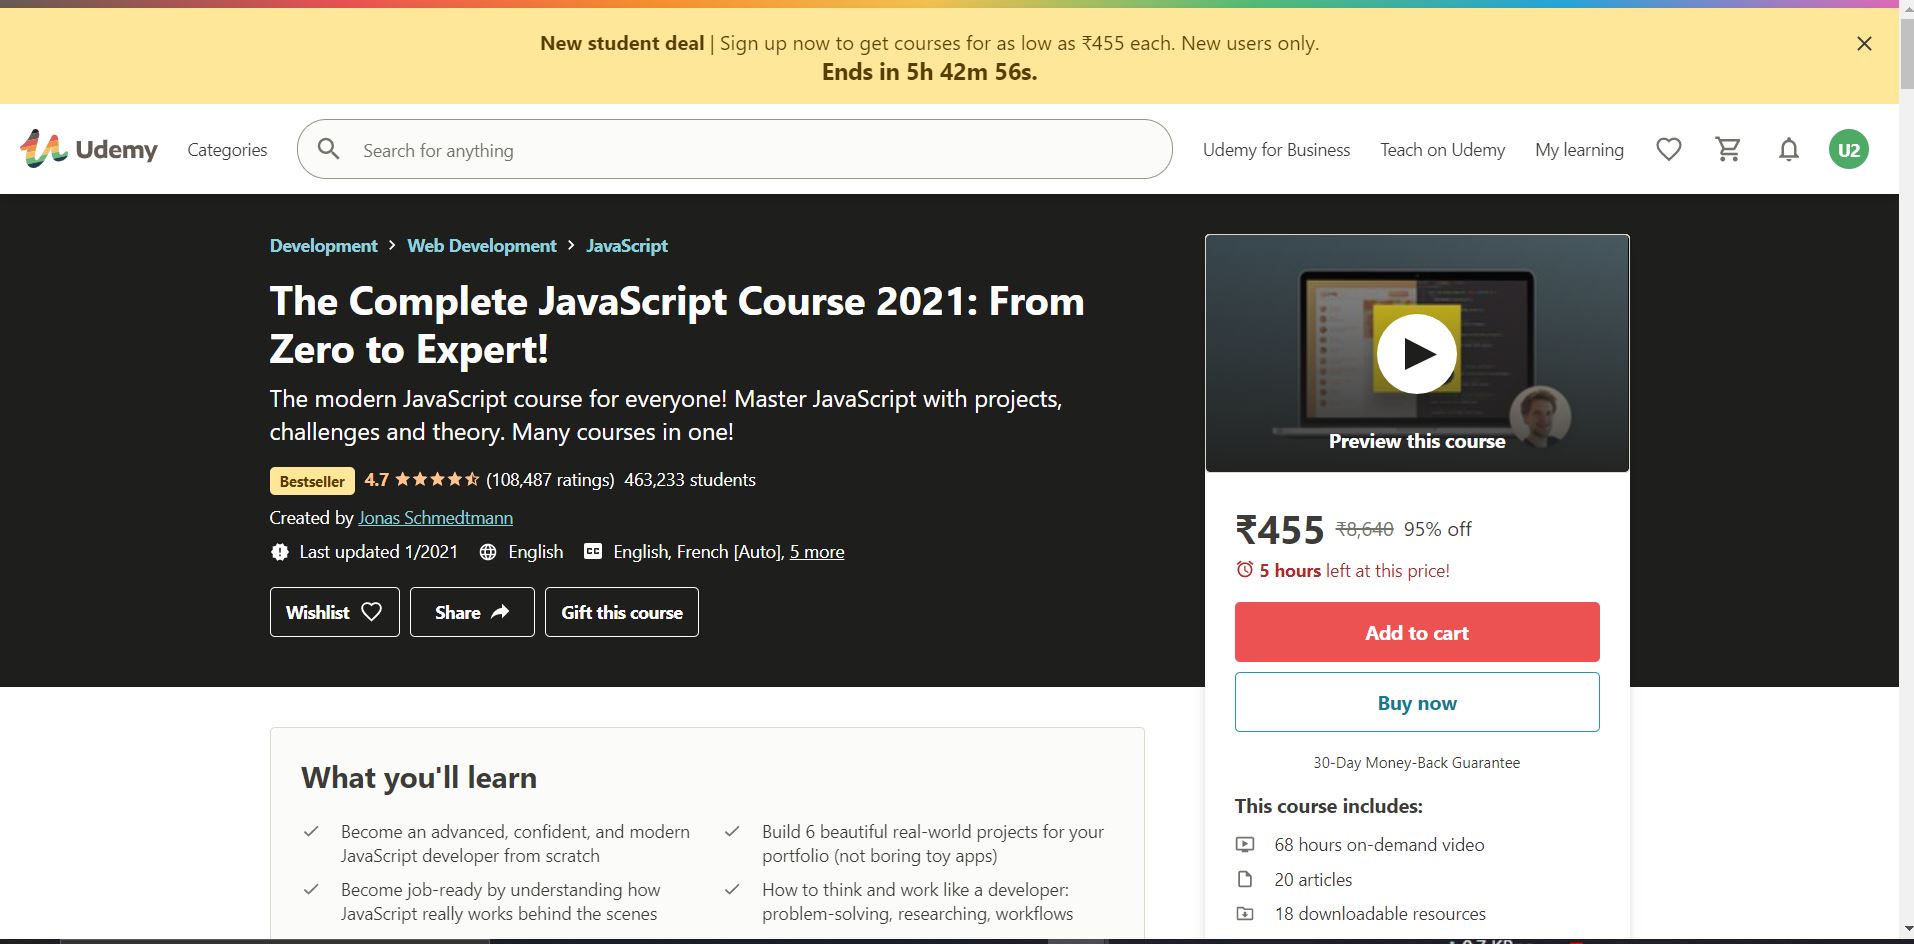
Task: Click the scrollbar up arrow
Action: point(1906,7)
